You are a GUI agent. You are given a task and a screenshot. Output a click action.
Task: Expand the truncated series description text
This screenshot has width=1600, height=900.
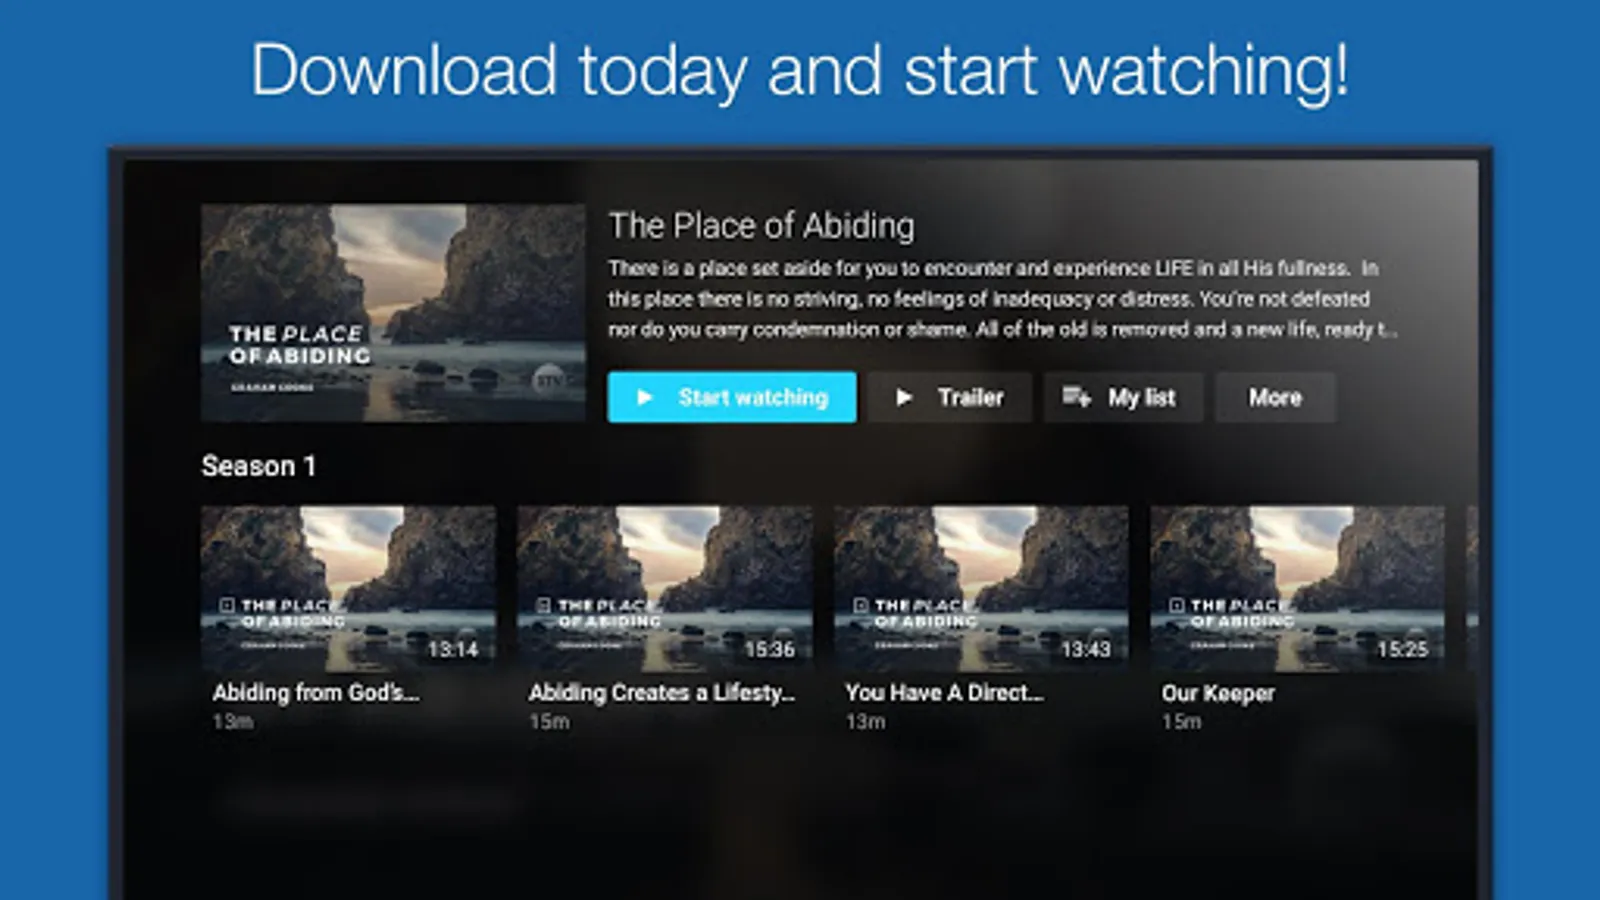(1003, 299)
